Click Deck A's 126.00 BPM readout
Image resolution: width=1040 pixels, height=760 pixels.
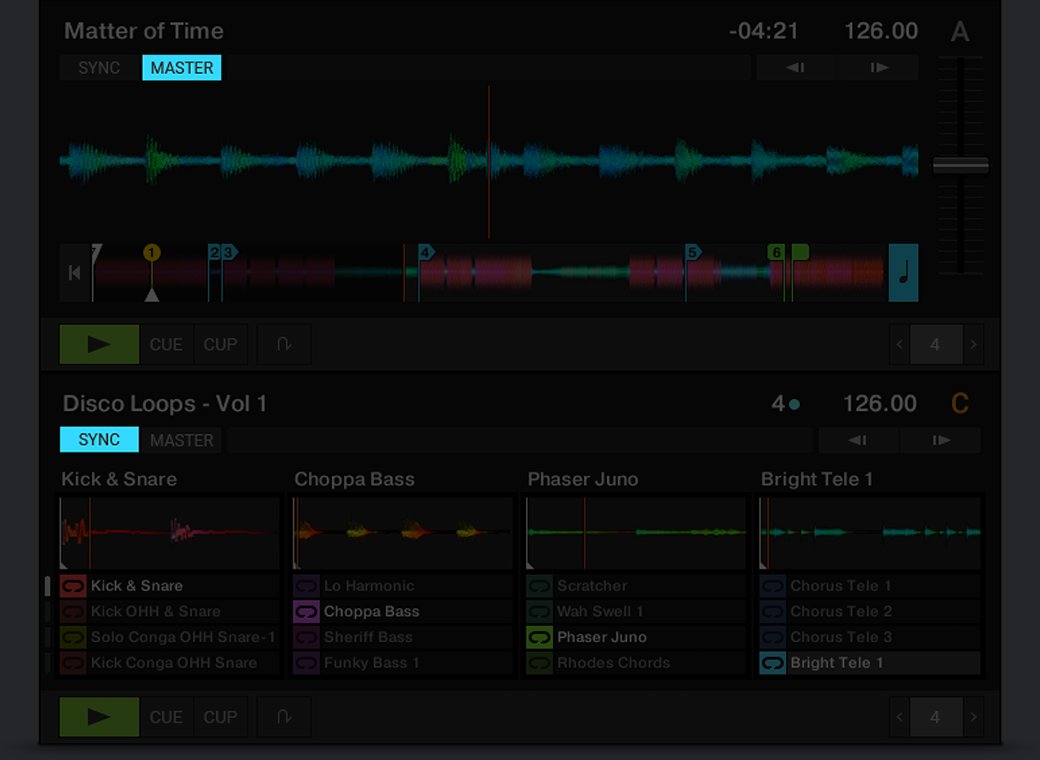[x=881, y=31]
